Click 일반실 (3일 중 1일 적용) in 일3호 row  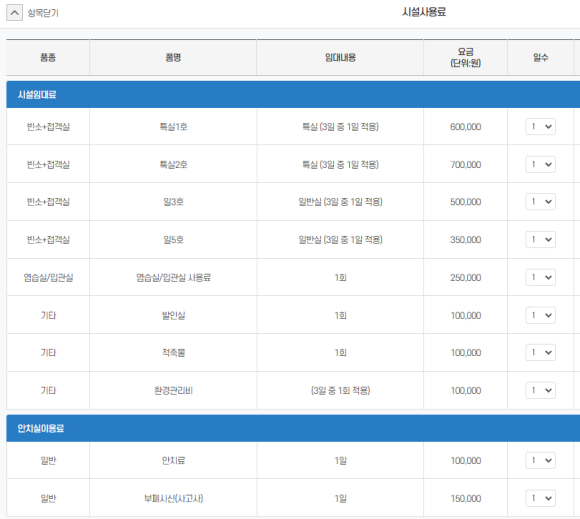pyautogui.click(x=340, y=202)
